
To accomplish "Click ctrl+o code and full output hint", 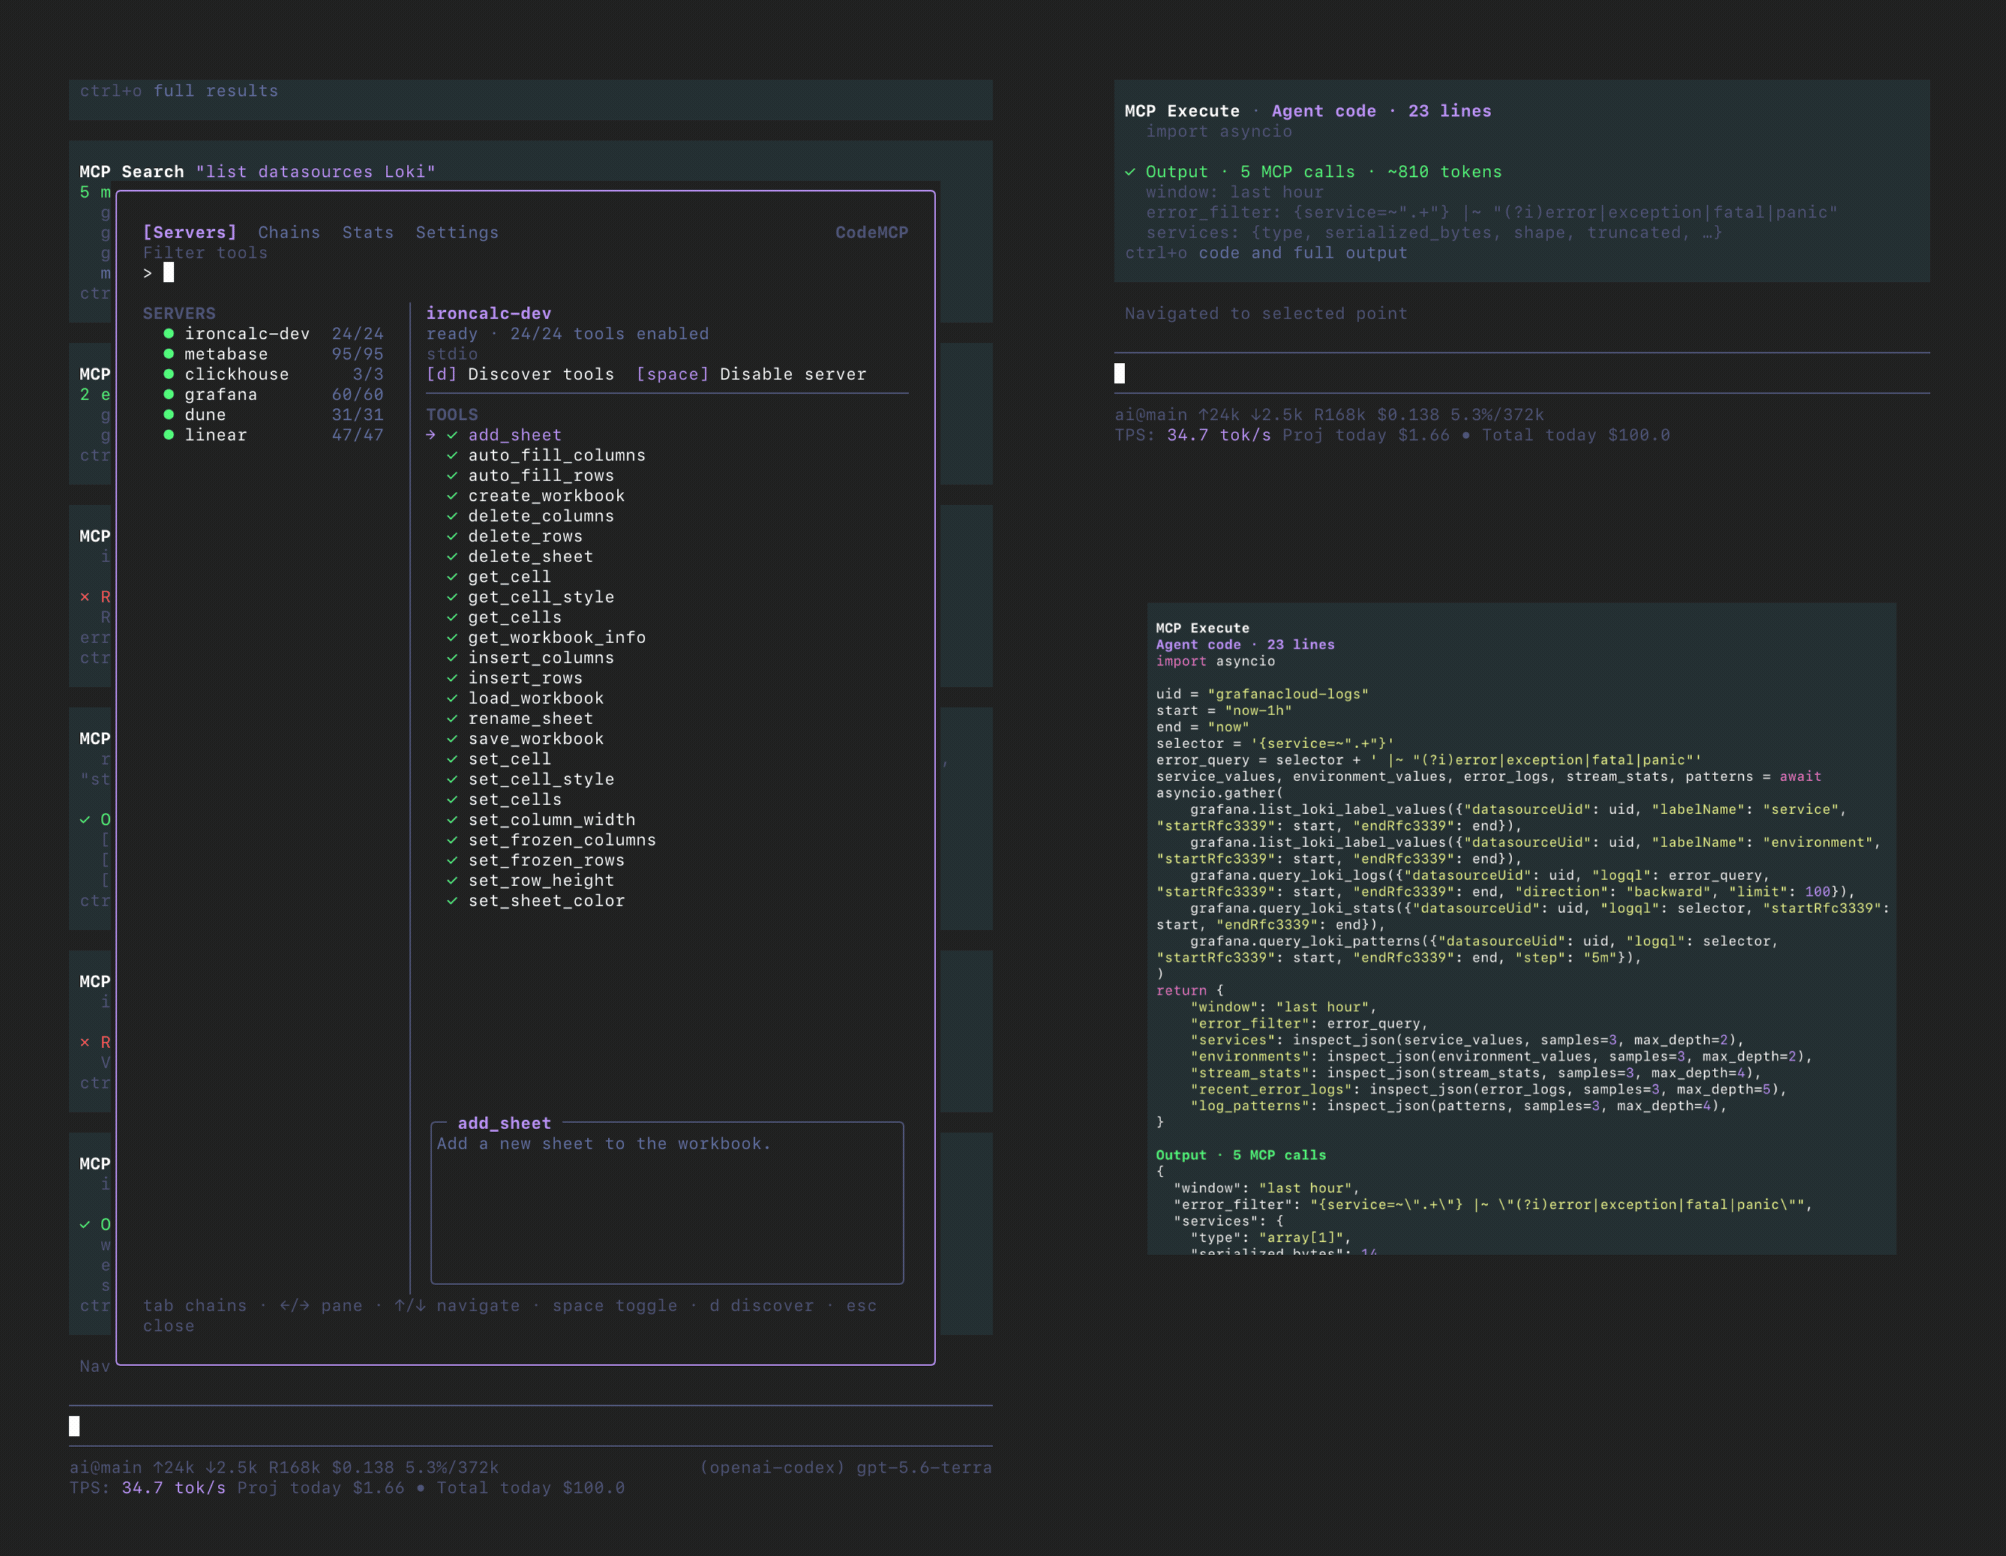I will point(1266,253).
